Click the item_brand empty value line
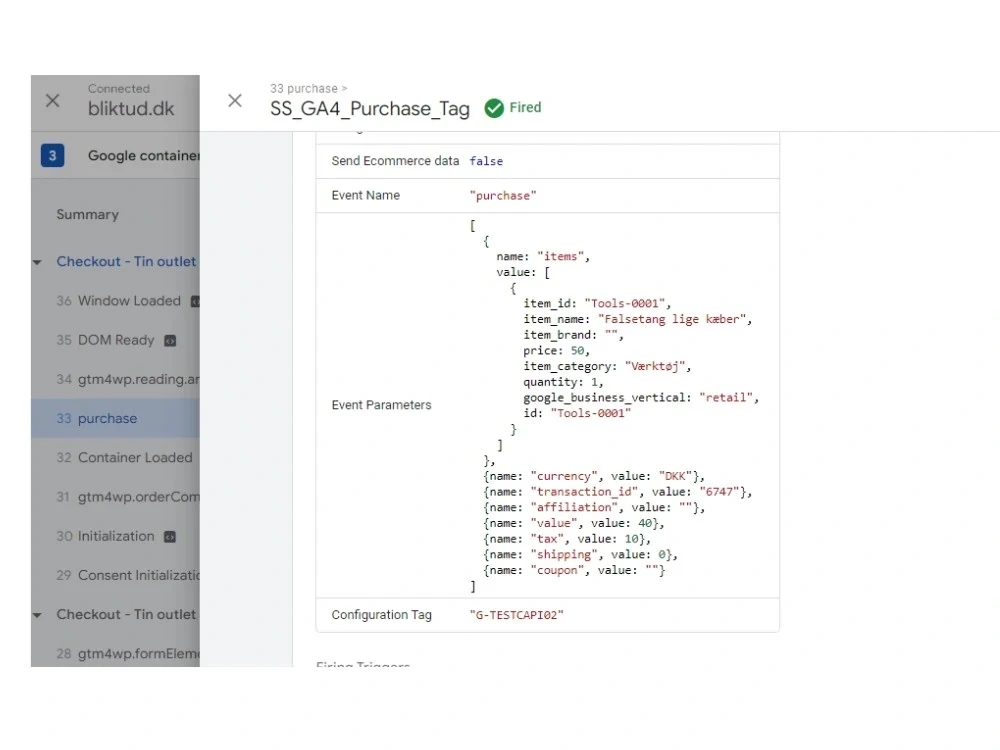Viewport: 1000px width, 750px height. tap(573, 335)
